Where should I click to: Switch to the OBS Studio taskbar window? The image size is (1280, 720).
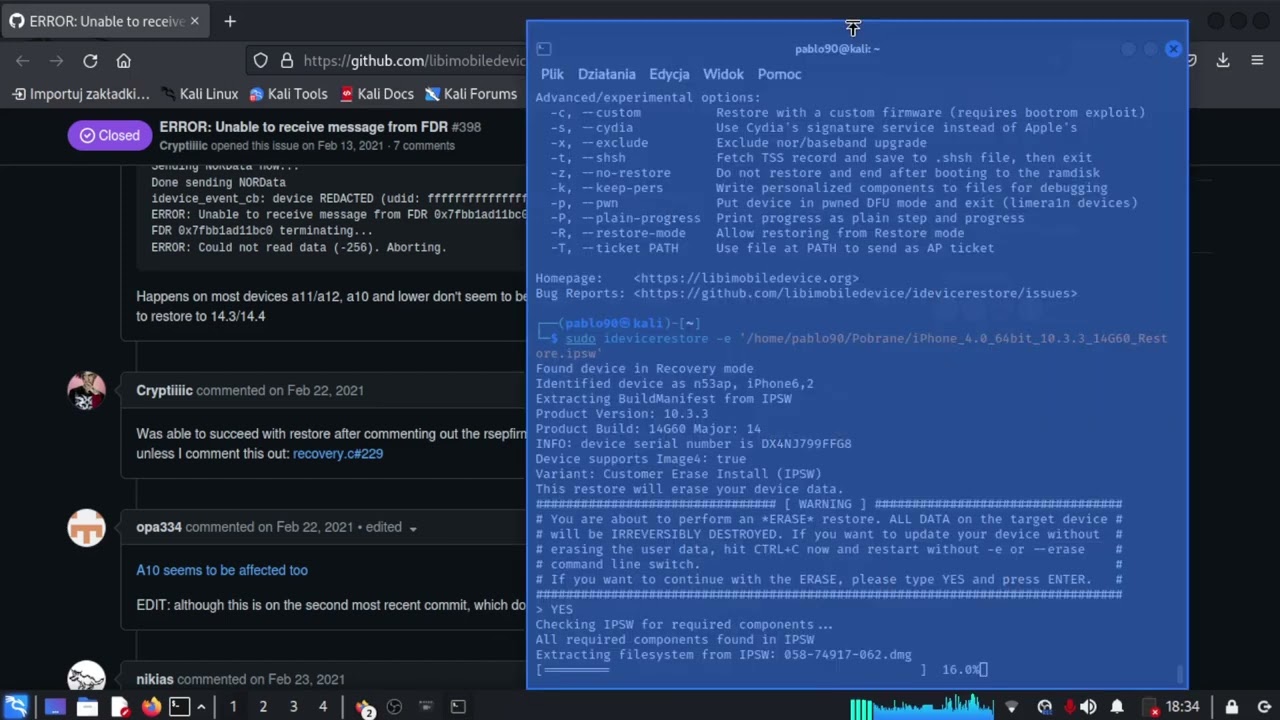394,707
